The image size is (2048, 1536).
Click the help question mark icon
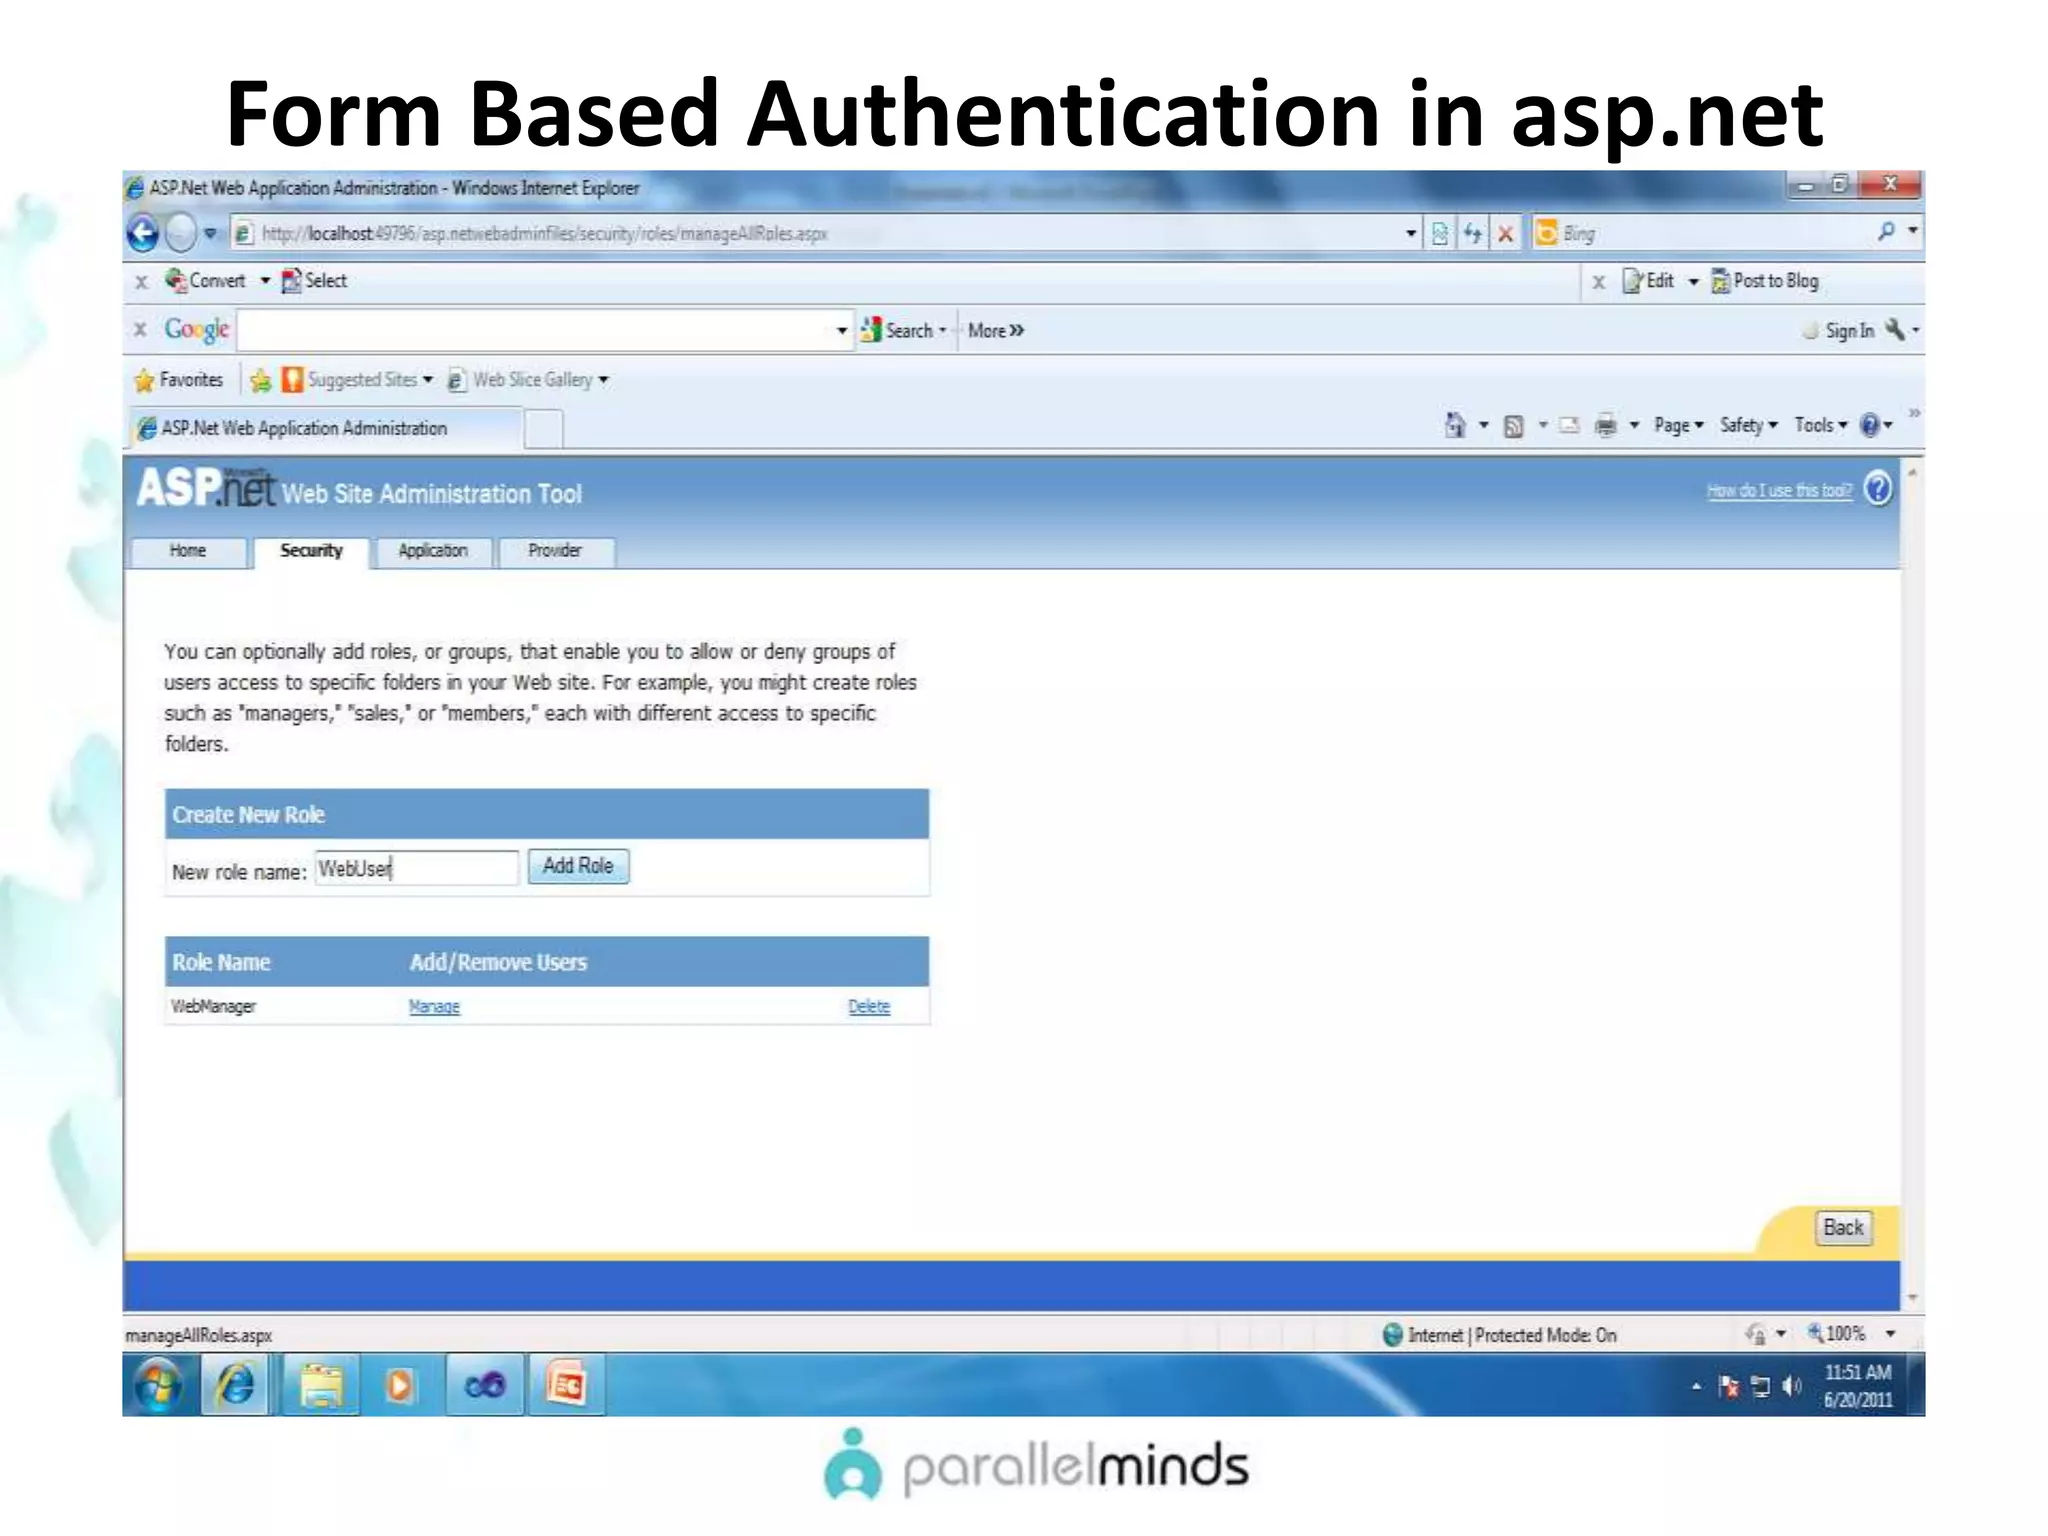(1878, 489)
